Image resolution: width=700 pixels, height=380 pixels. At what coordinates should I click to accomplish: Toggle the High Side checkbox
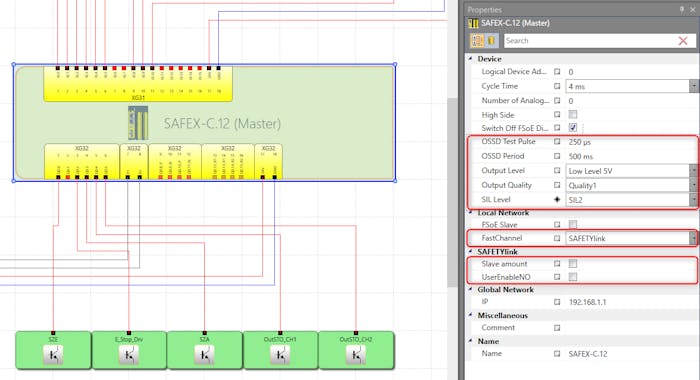[573, 114]
